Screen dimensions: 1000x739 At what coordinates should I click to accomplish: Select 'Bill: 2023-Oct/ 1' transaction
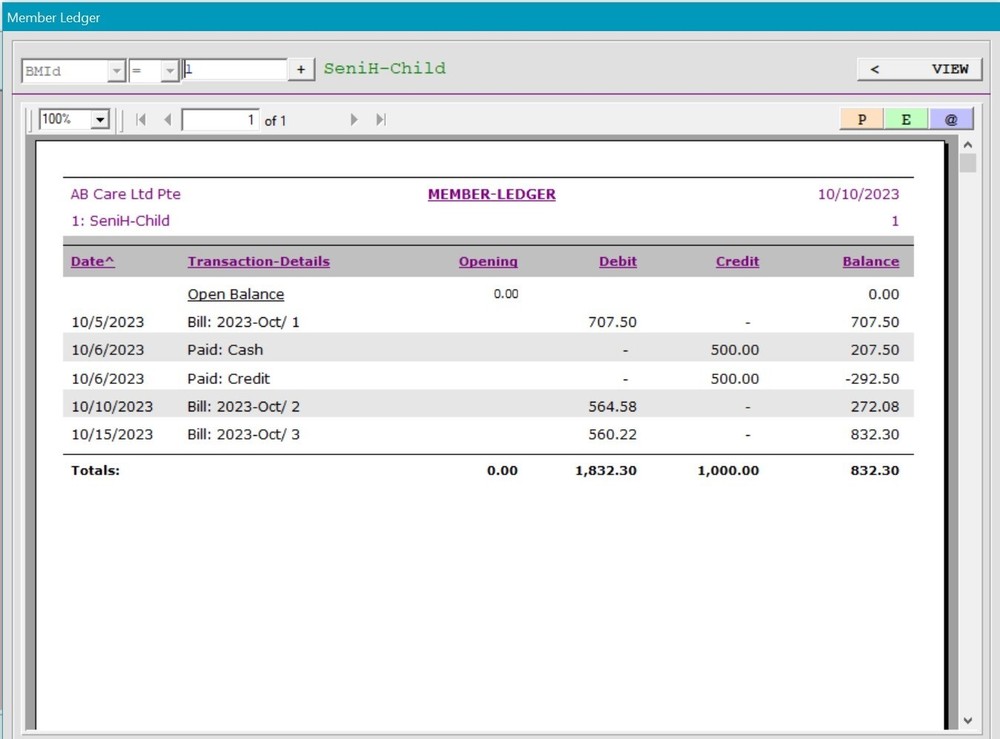[243, 322]
